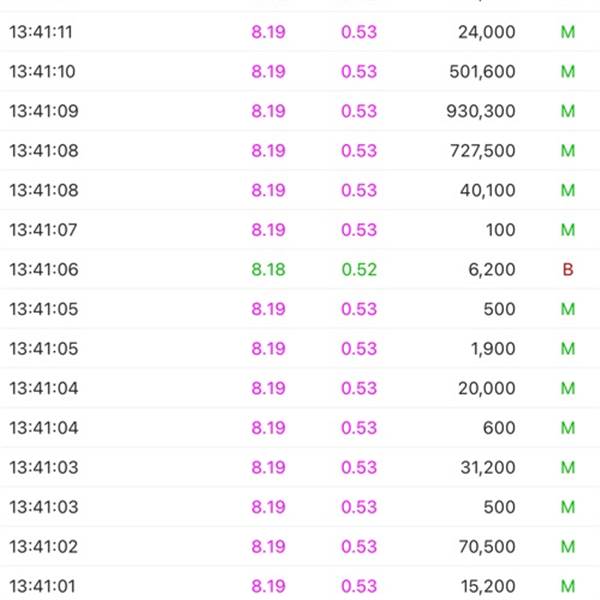
Task: Select the 6,200 volume cell
Action: point(493,269)
